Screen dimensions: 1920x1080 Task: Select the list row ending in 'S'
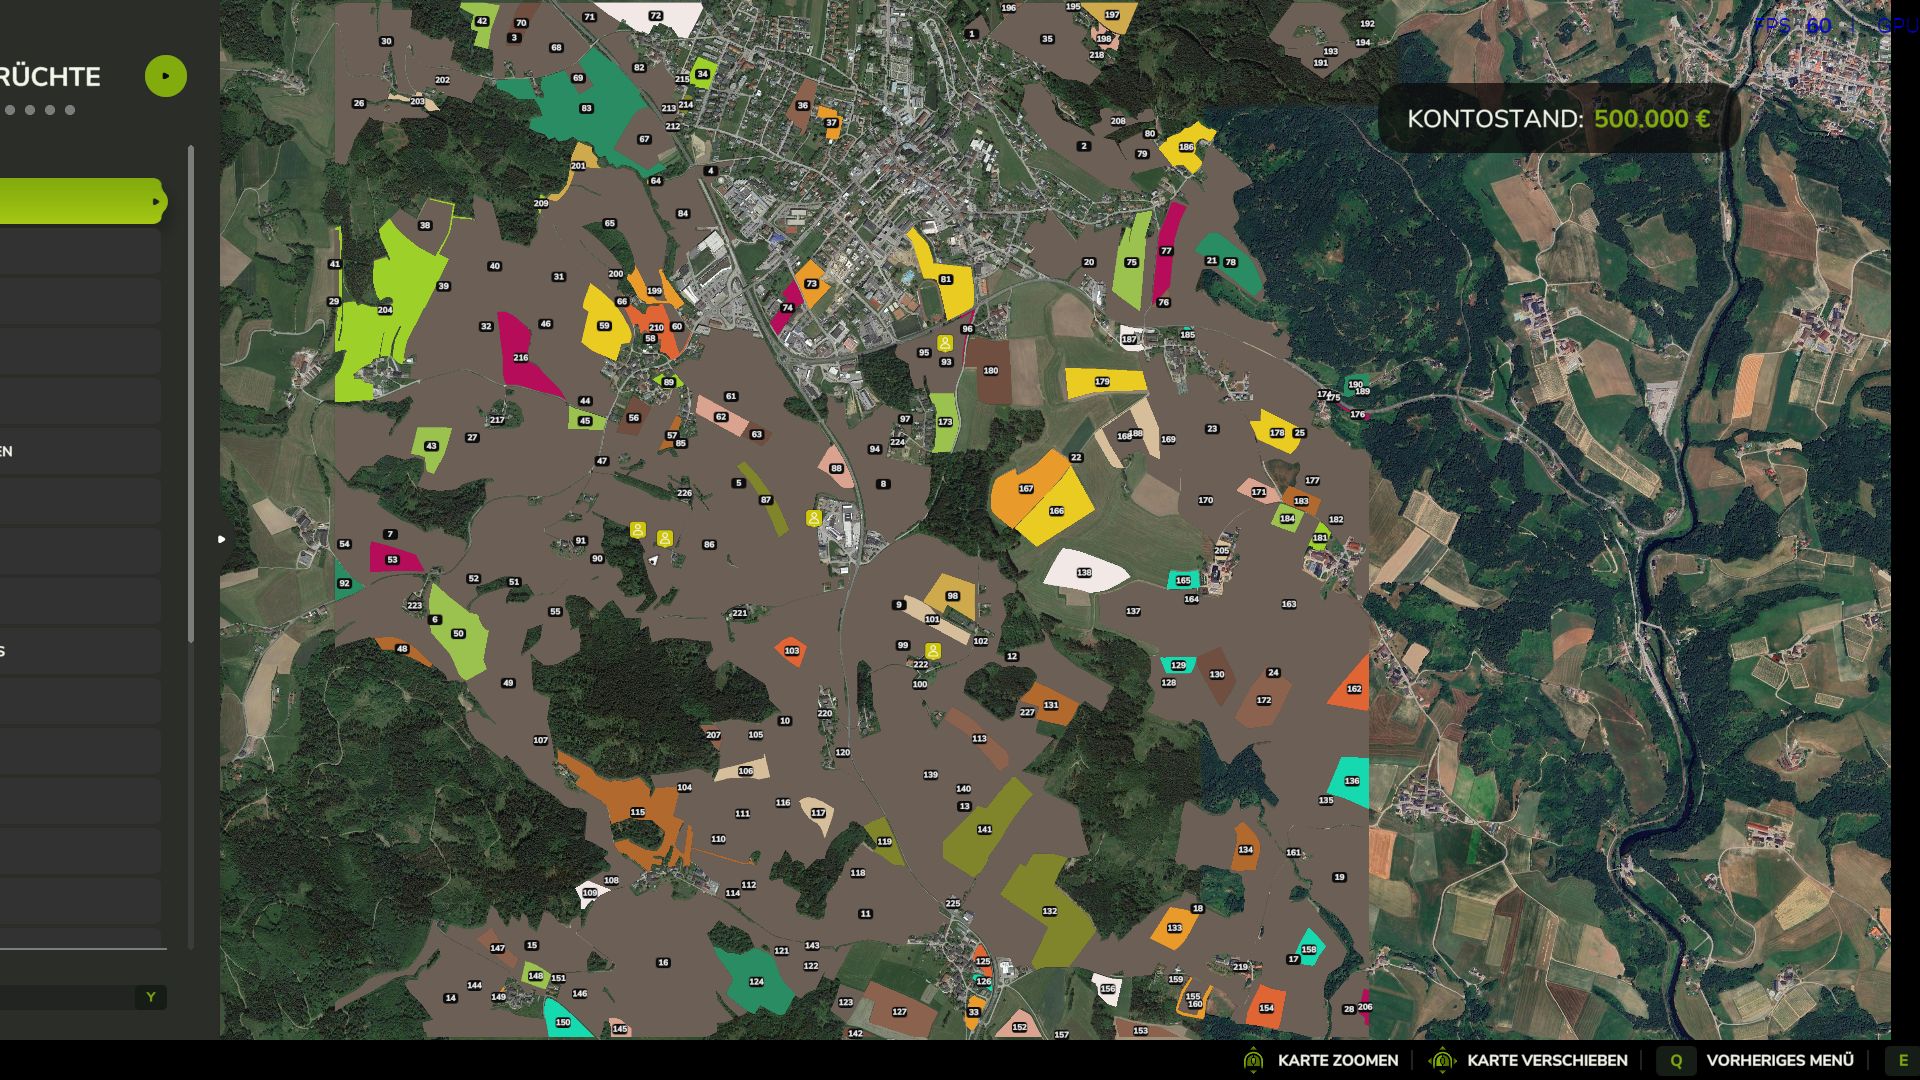point(80,651)
